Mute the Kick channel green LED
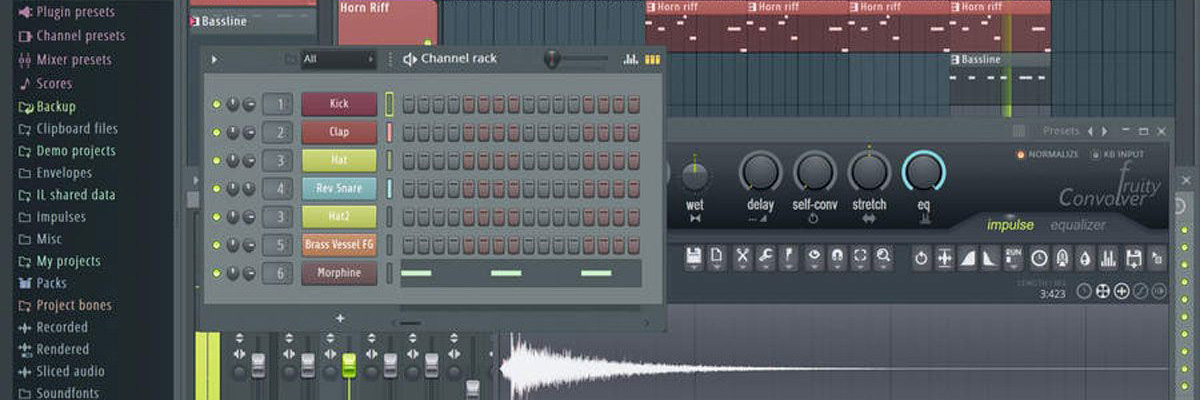The width and height of the screenshot is (1200, 400). (x=216, y=104)
